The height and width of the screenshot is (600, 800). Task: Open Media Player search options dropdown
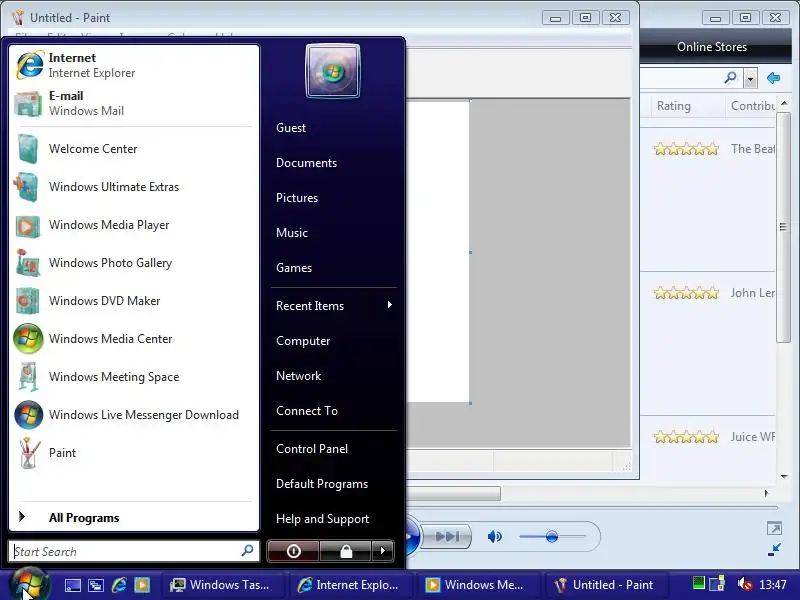tap(750, 79)
